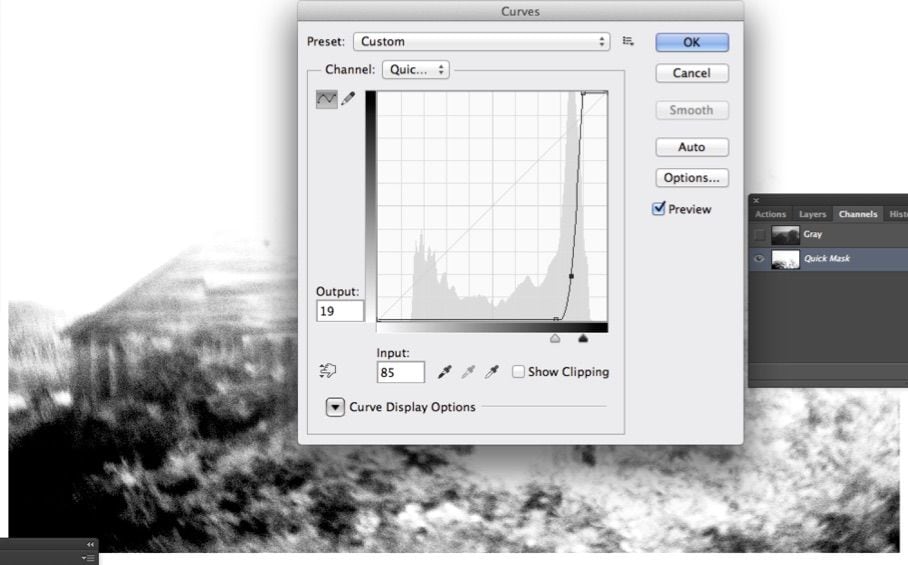The height and width of the screenshot is (565, 908).
Task: Activate the on-image adjustment hand tool
Action: coord(327,371)
